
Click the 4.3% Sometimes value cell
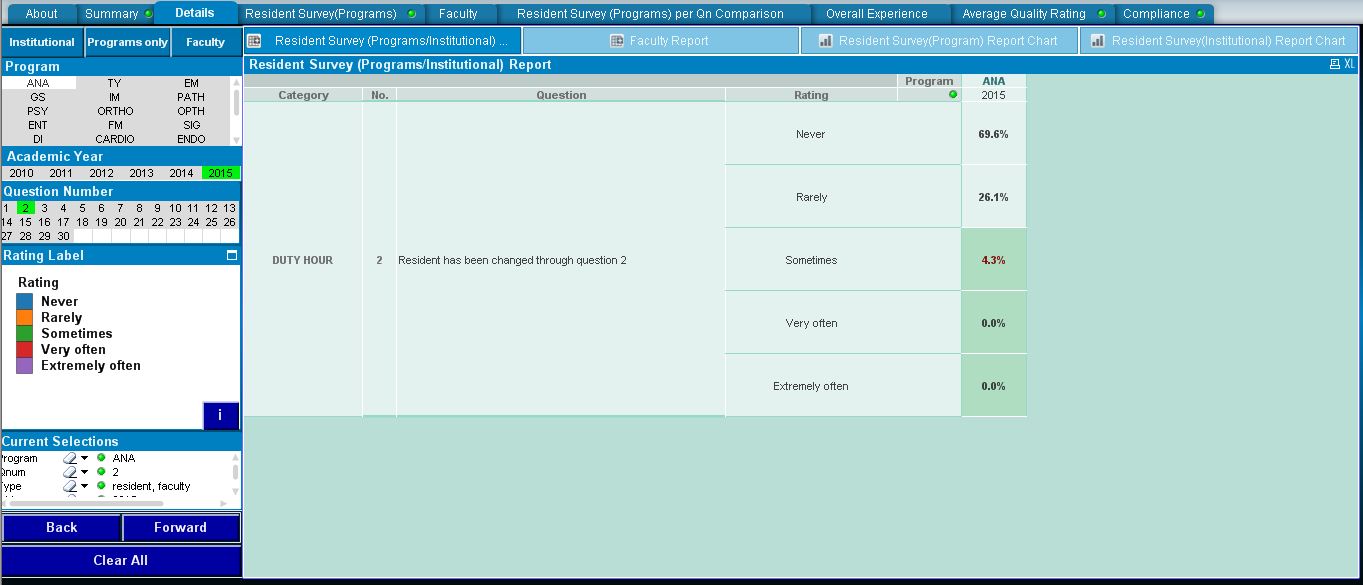(x=993, y=260)
